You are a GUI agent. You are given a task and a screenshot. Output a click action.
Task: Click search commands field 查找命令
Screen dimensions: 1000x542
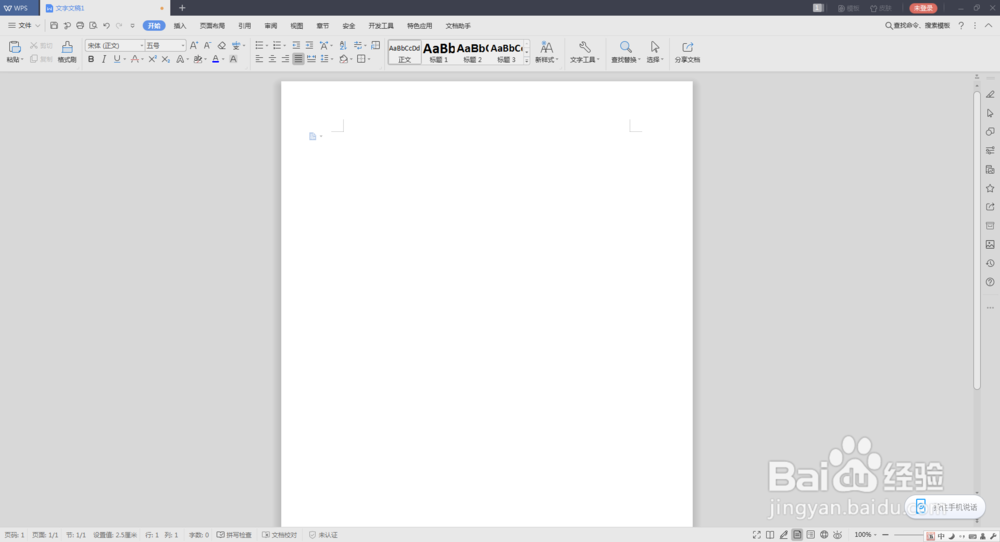click(917, 26)
